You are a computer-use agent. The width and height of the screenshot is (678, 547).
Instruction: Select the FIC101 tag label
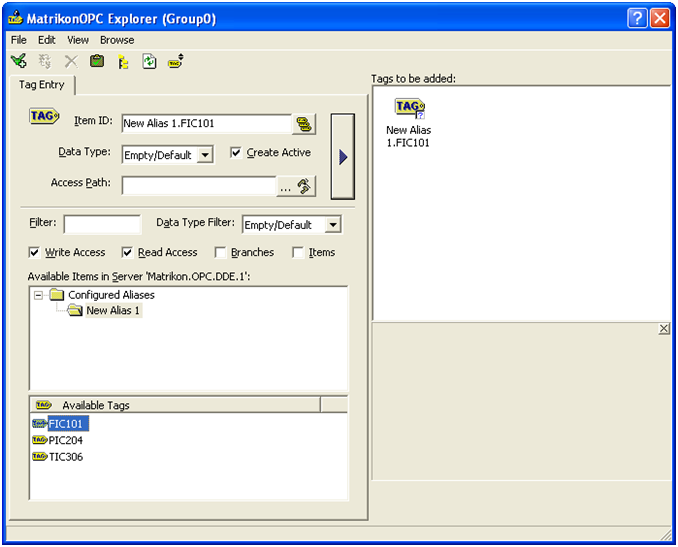[67, 423]
